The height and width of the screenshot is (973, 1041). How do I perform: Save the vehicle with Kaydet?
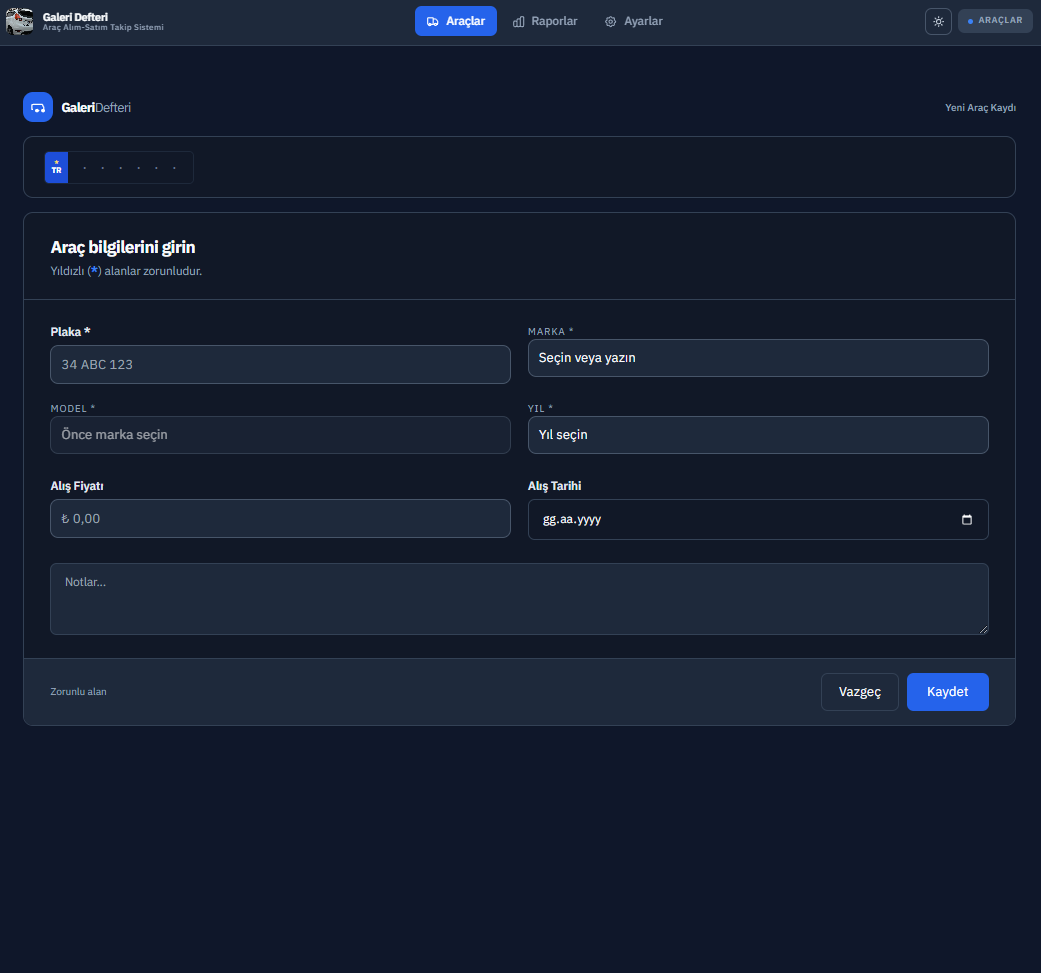[x=947, y=692]
